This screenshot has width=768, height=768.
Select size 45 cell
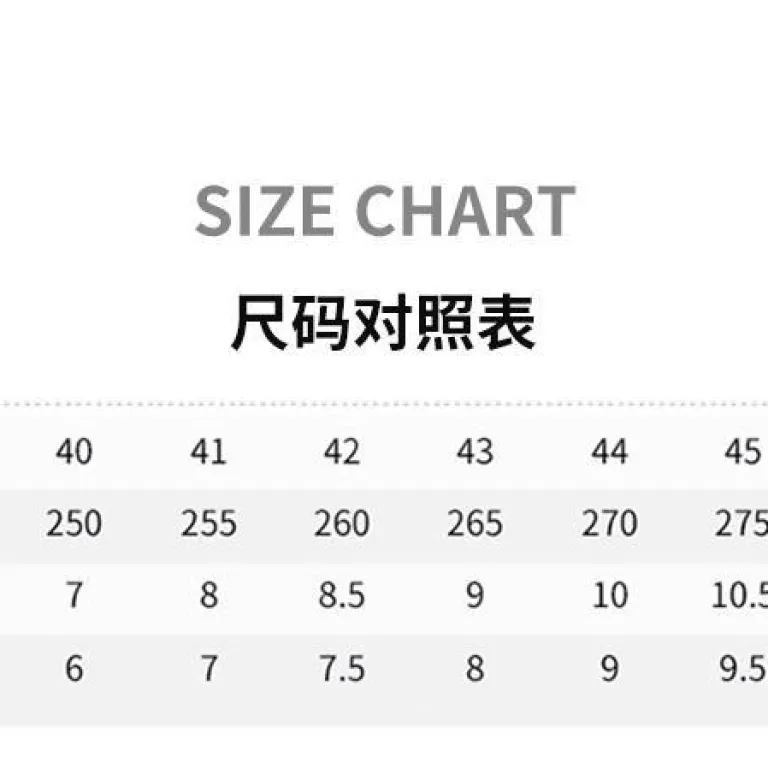(743, 452)
